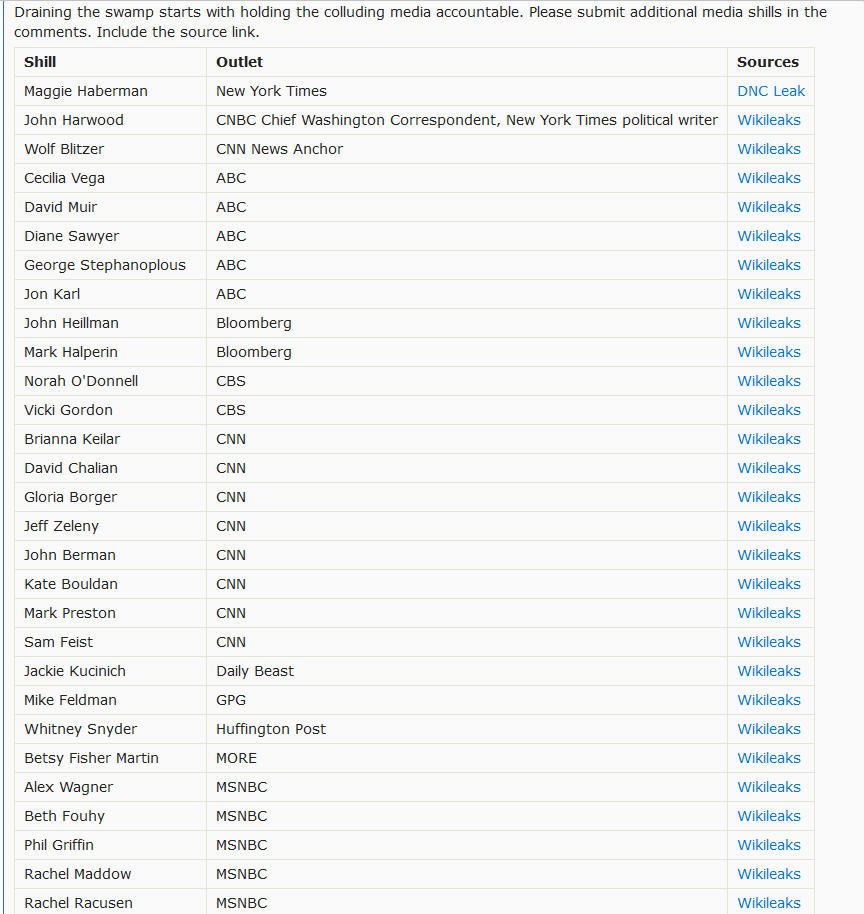Select Bloomberg in Mark Halperin row
The height and width of the screenshot is (914, 864).
254,352
